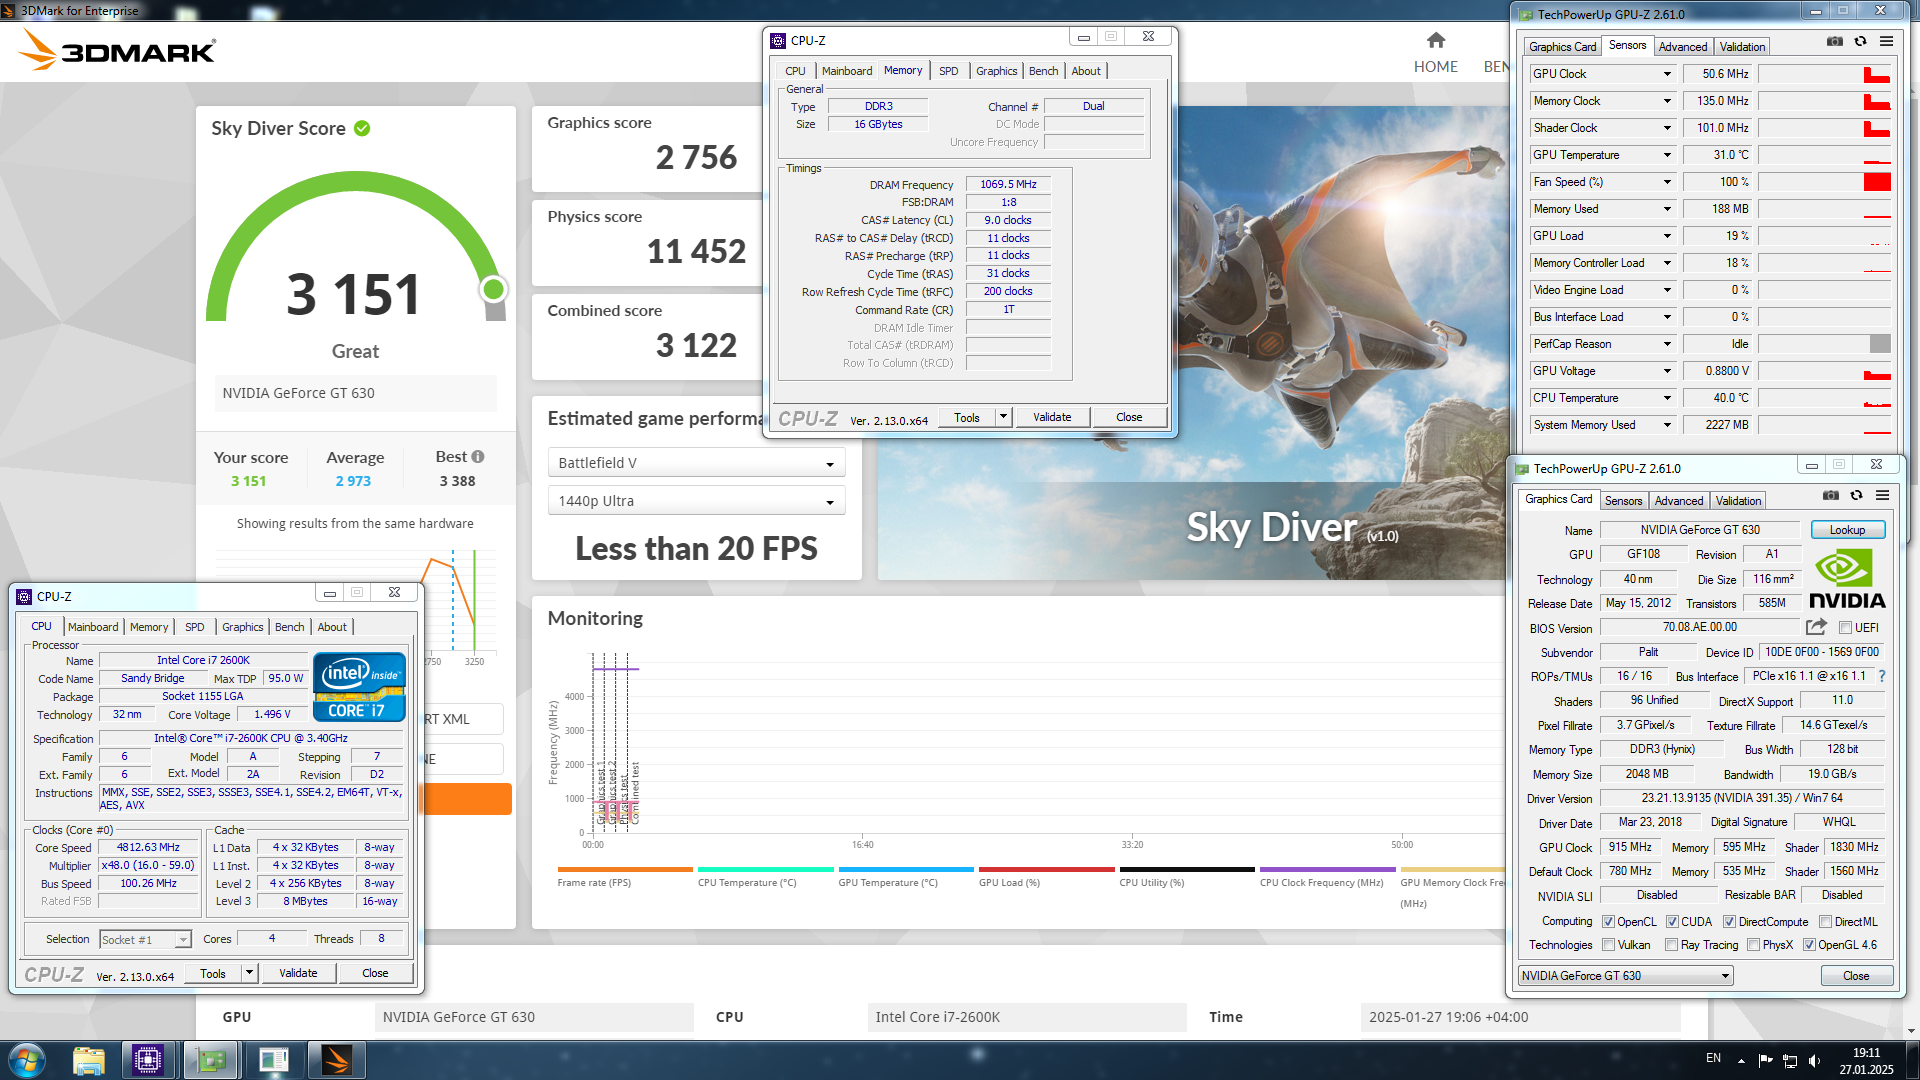
Task: Open GPU Clock sensor dropdown
Action: 1667,74
